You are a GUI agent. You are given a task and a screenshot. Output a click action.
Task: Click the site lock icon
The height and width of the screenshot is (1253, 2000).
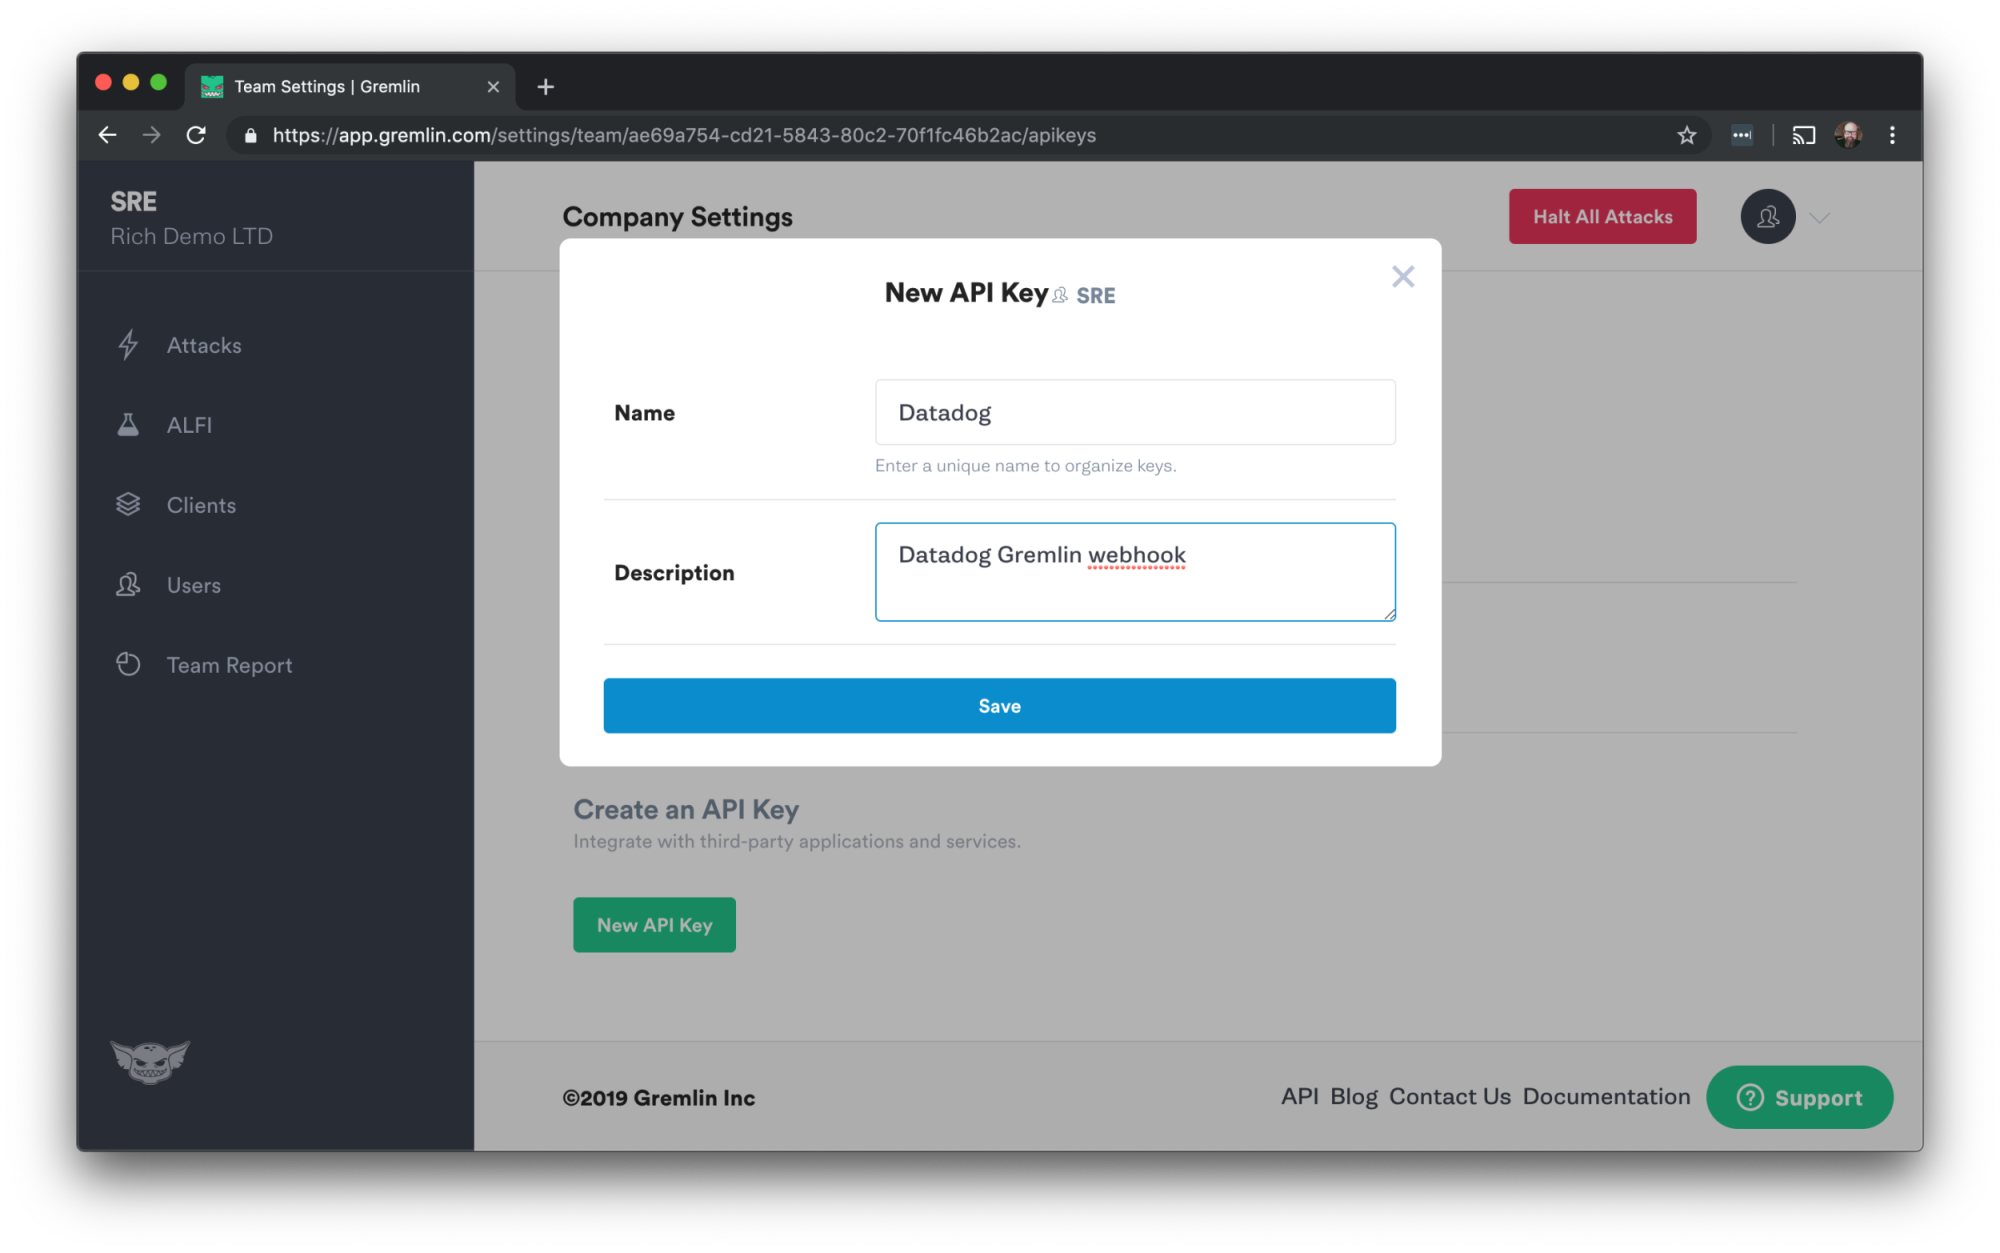251,135
